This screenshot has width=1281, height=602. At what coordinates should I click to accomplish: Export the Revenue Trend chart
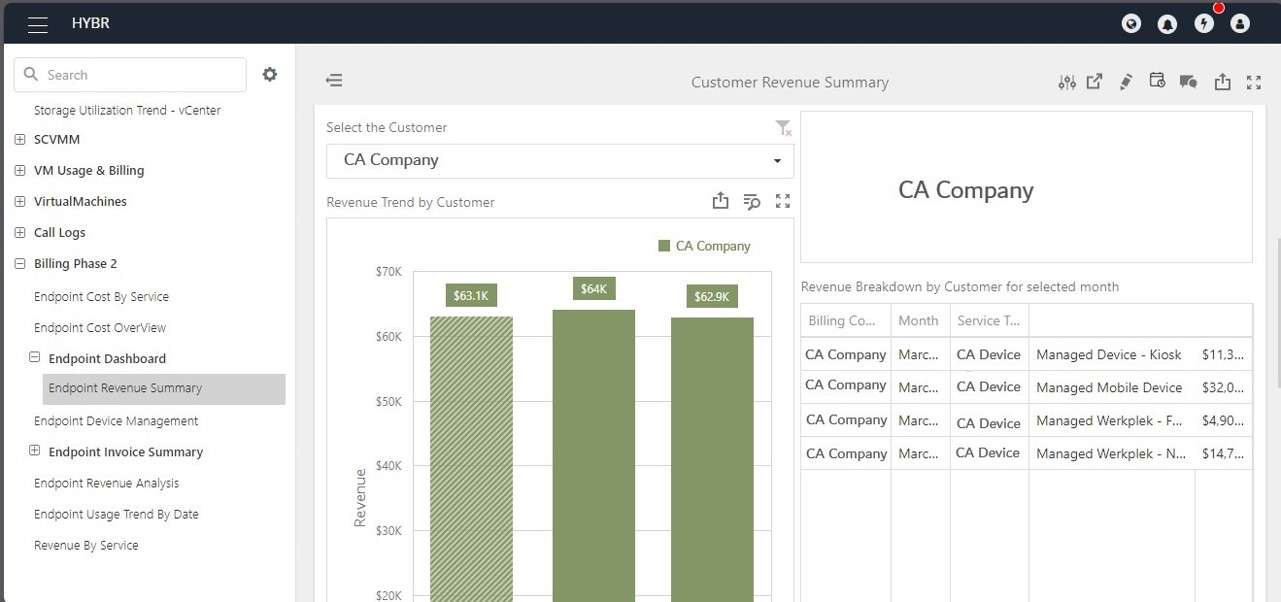720,201
